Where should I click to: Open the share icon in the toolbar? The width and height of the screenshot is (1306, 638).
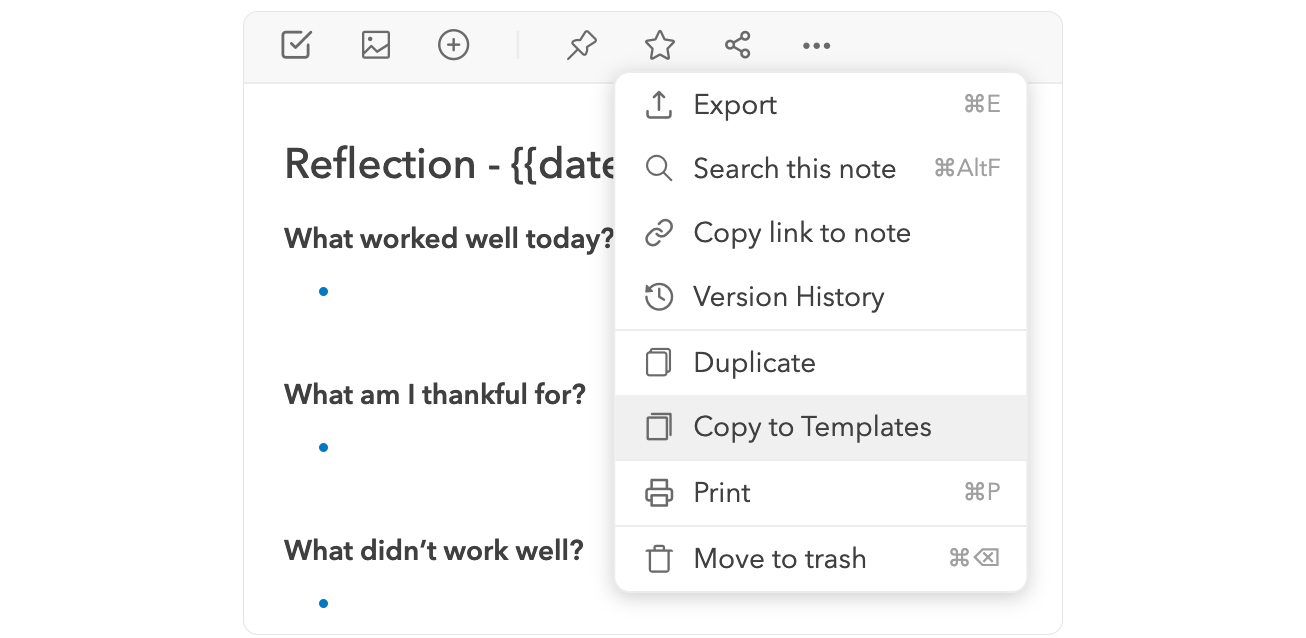point(738,45)
